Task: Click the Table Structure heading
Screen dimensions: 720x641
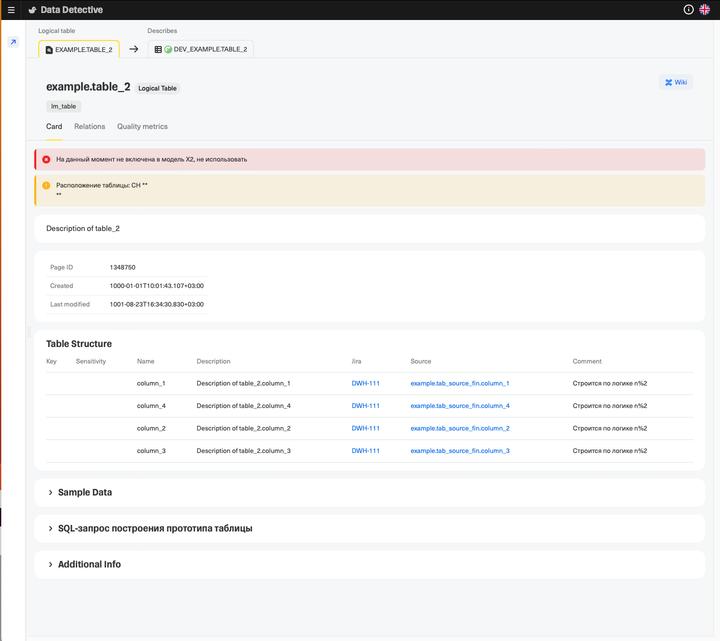Action: tap(79, 344)
